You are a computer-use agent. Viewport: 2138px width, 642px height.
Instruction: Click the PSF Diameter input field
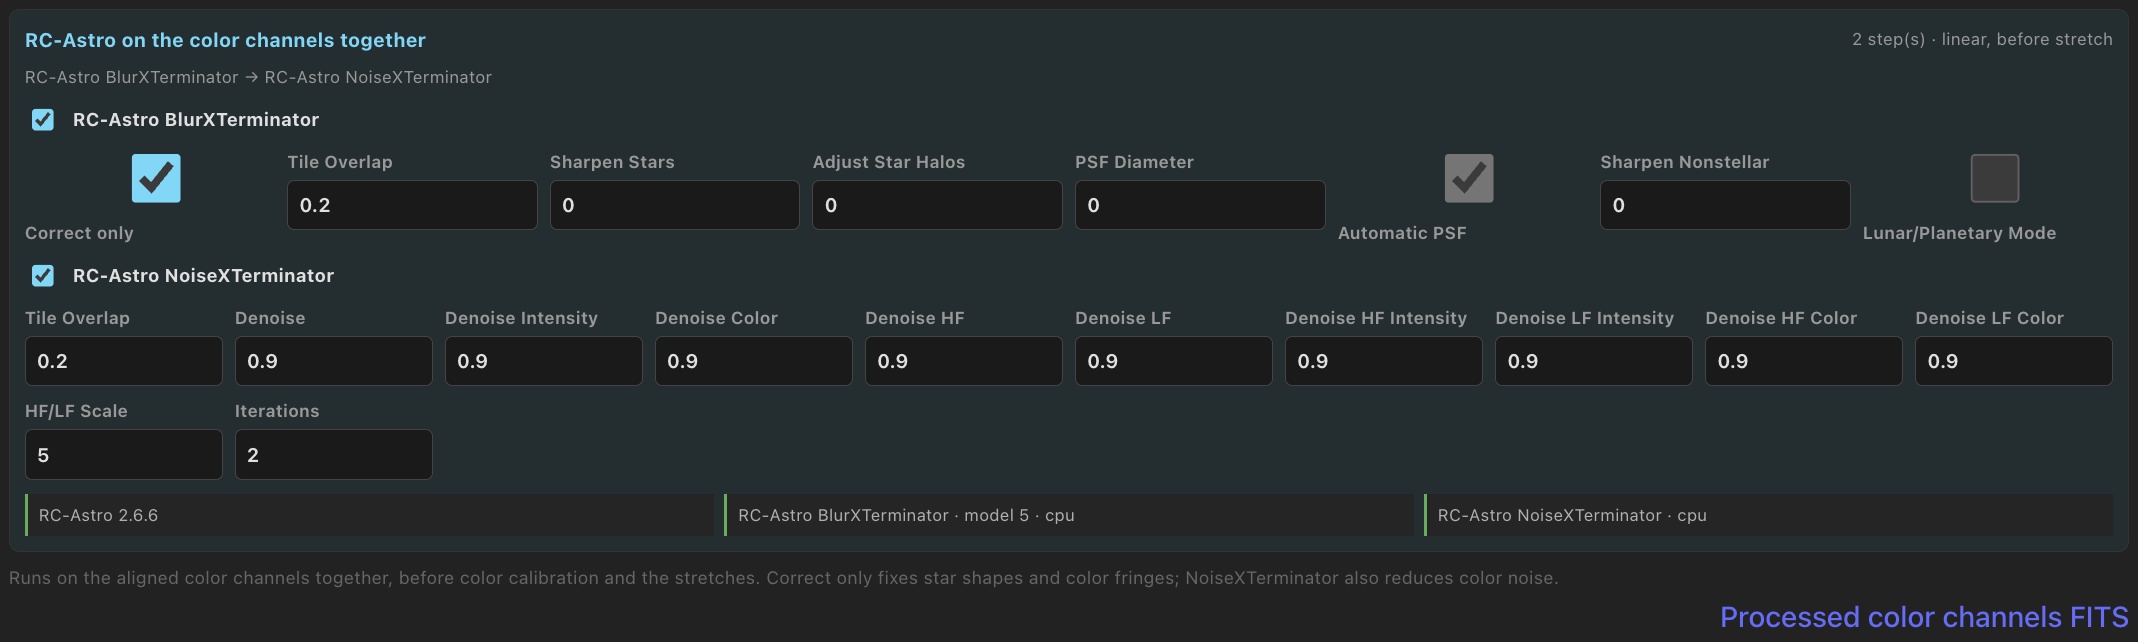(x=1200, y=205)
